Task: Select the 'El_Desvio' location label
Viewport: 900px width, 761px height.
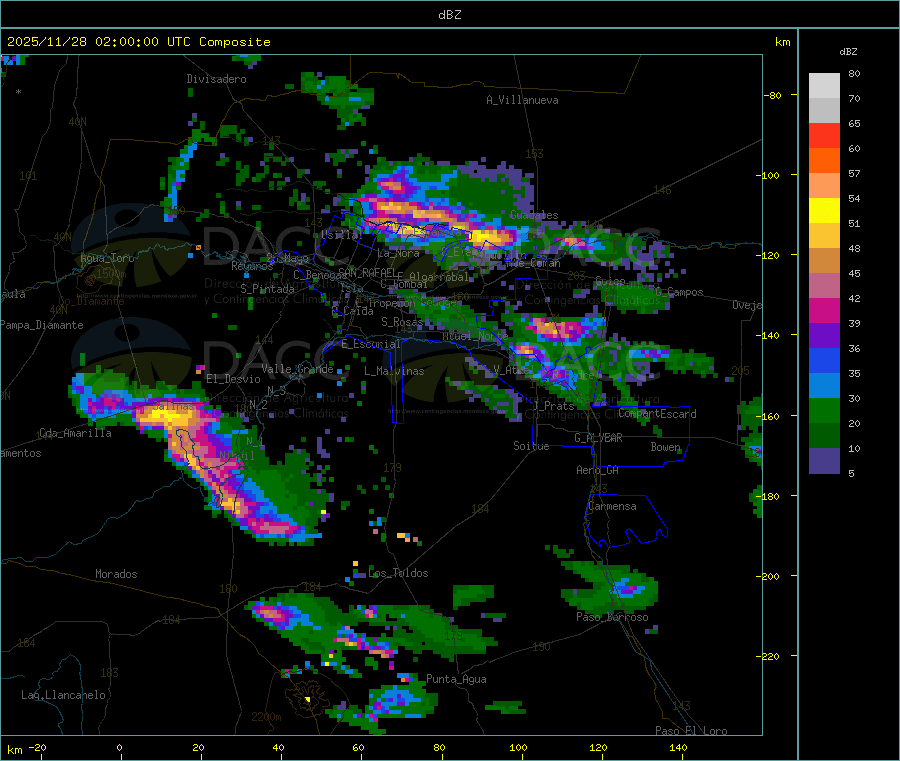Action: coord(234,379)
